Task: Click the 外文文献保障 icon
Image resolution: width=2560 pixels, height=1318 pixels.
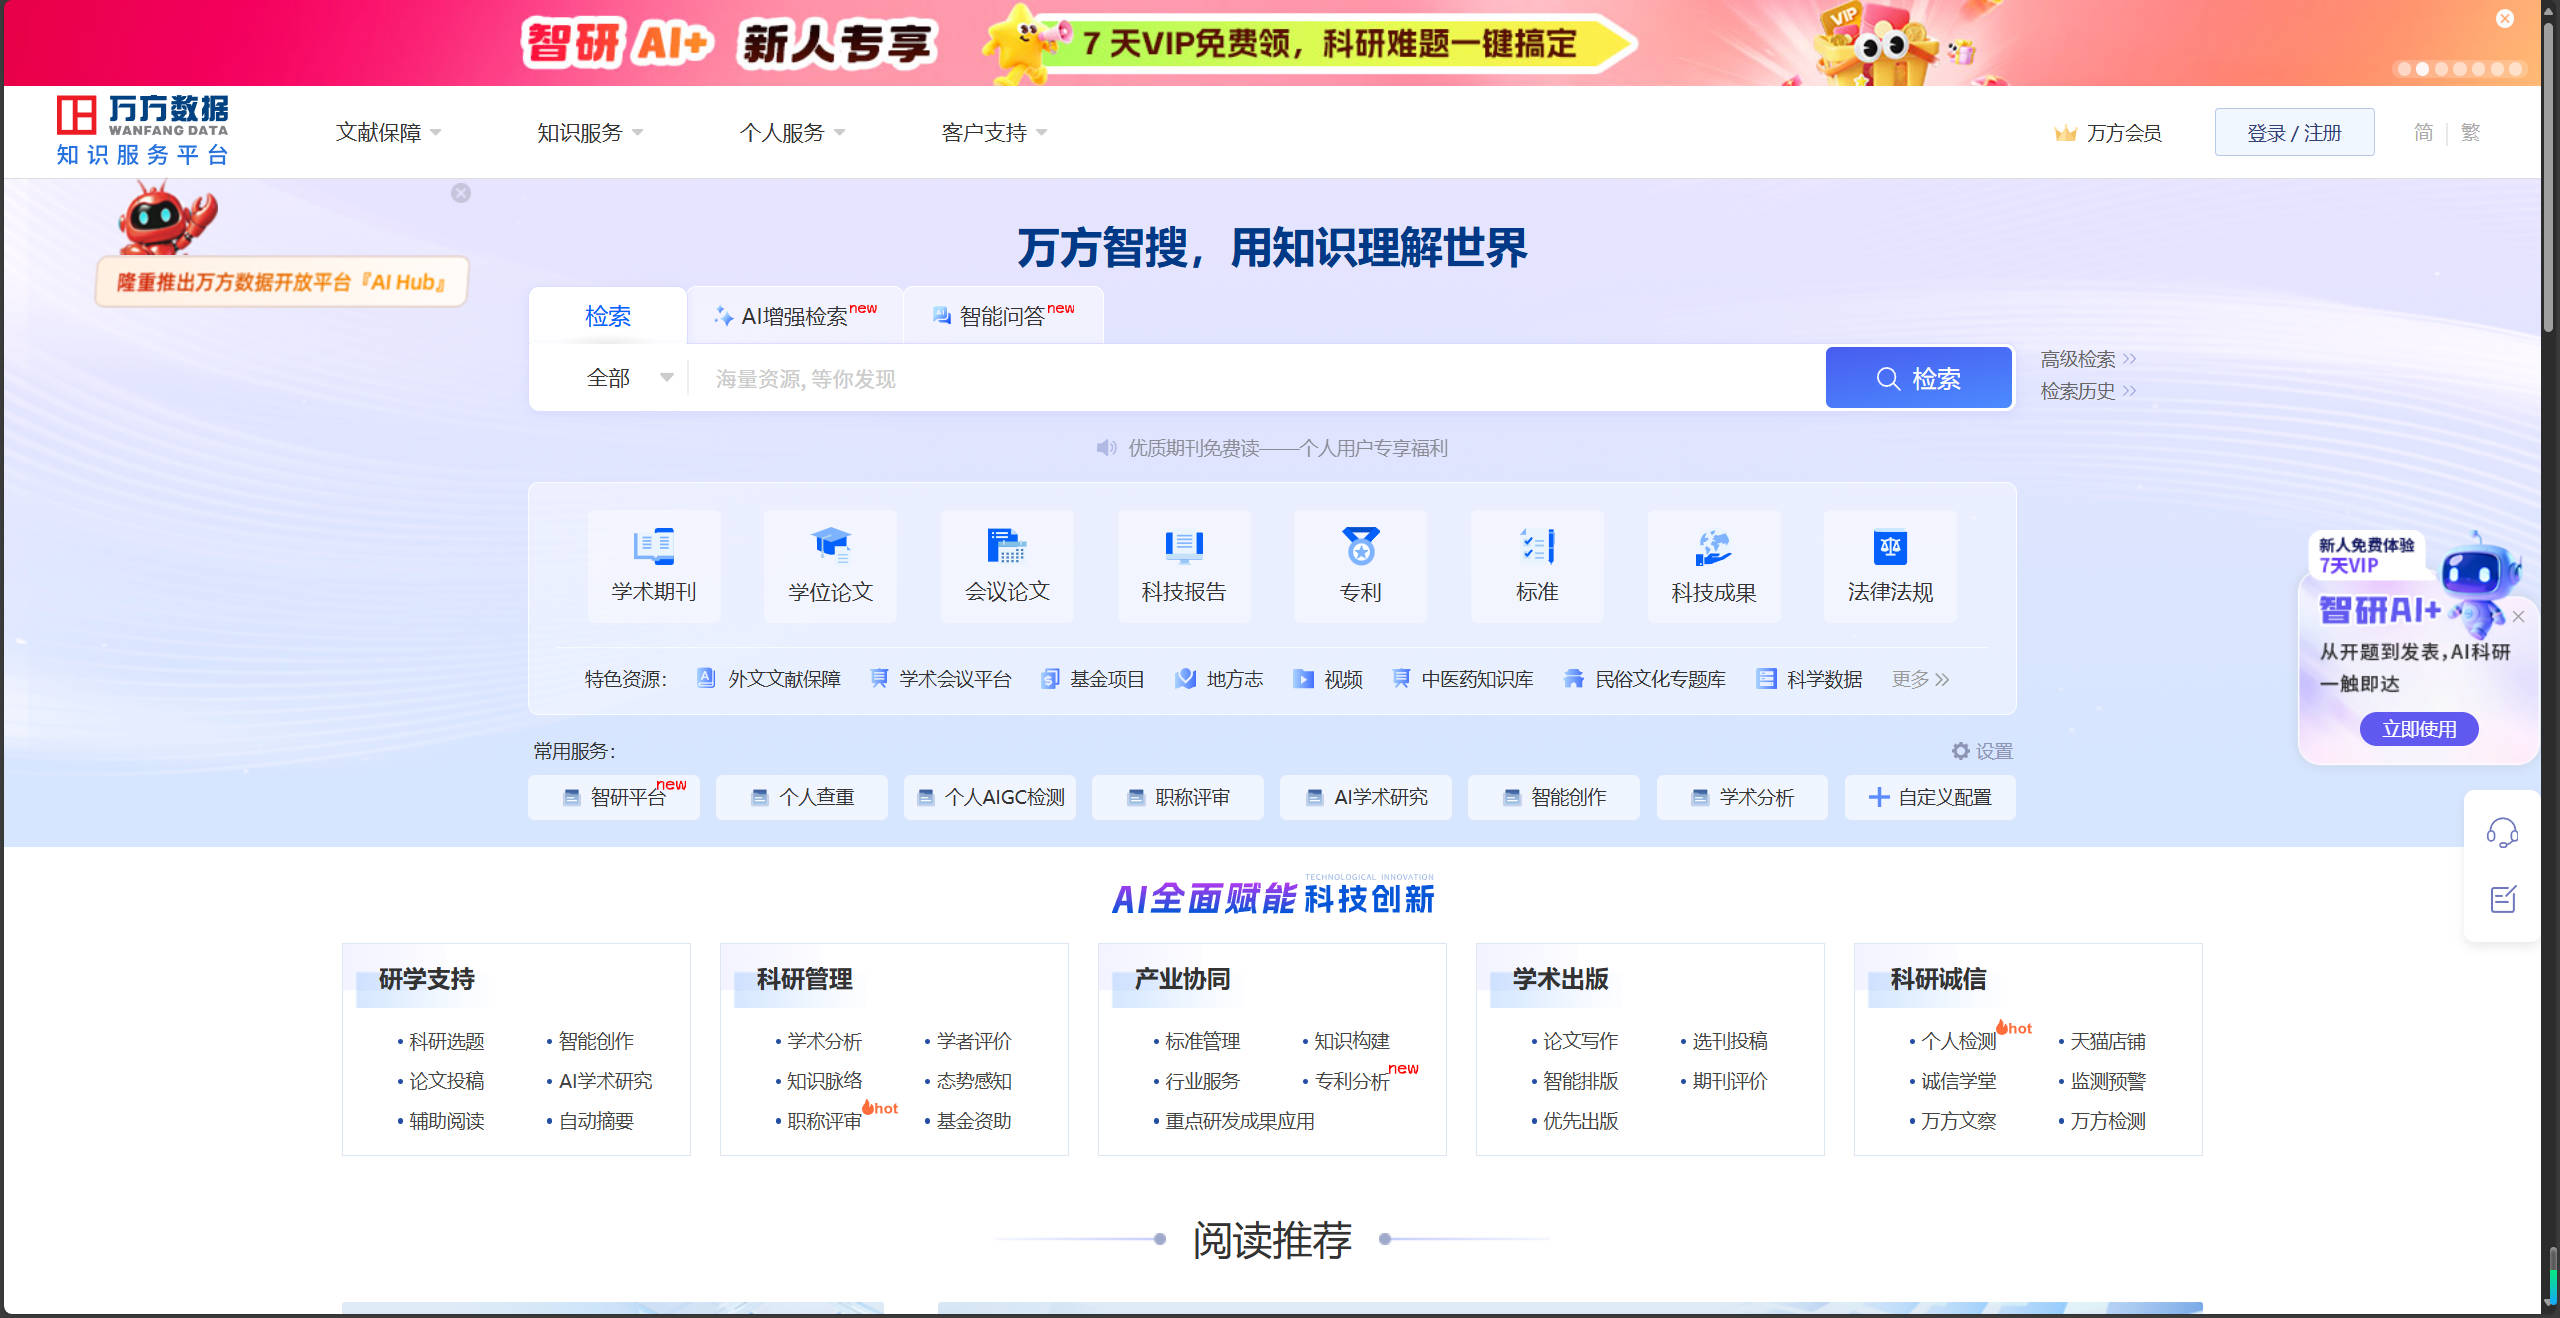Action: [706, 678]
